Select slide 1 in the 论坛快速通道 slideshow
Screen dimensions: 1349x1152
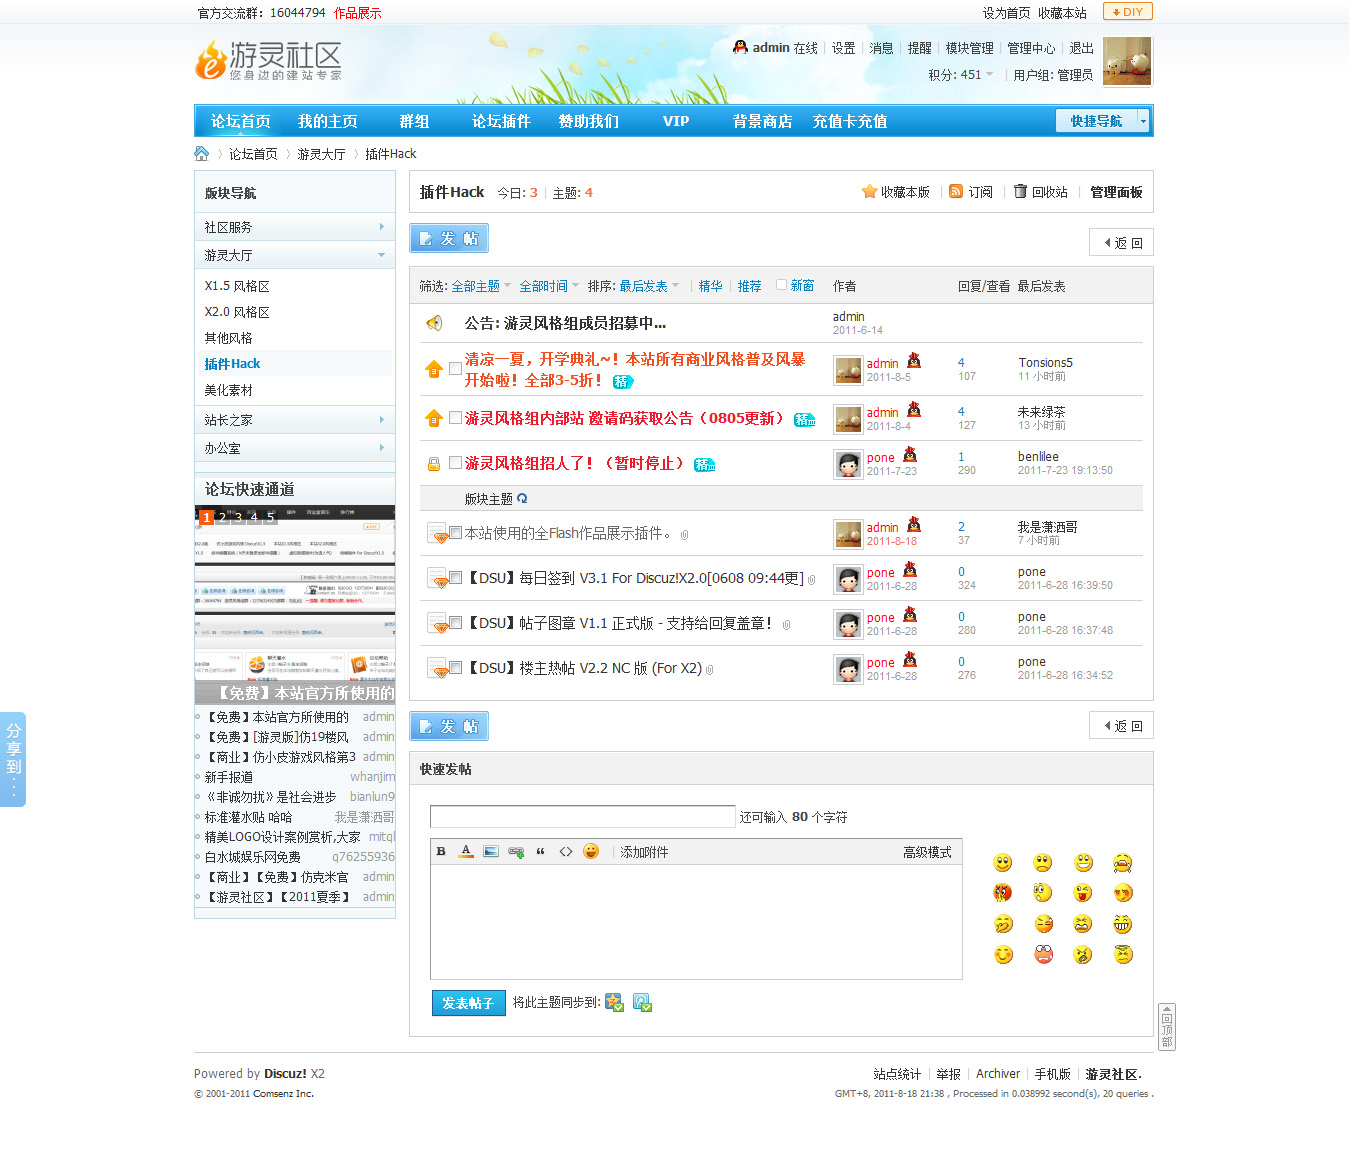coord(206,517)
